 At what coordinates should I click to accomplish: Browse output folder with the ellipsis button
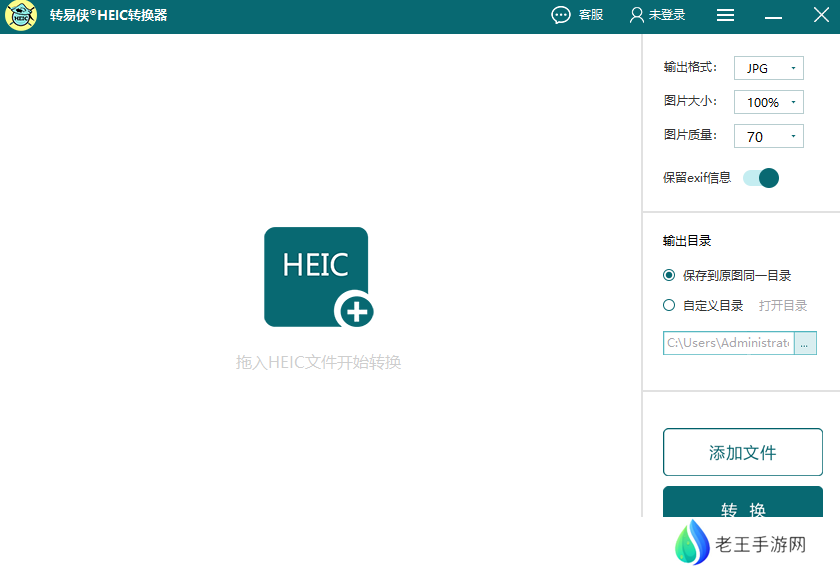point(805,343)
